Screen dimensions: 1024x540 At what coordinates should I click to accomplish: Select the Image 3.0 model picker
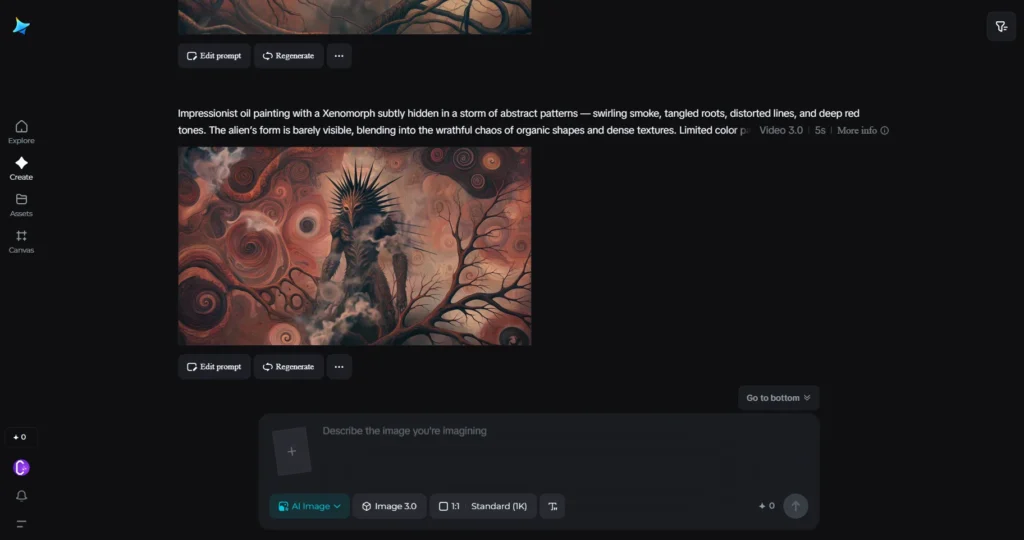point(389,506)
